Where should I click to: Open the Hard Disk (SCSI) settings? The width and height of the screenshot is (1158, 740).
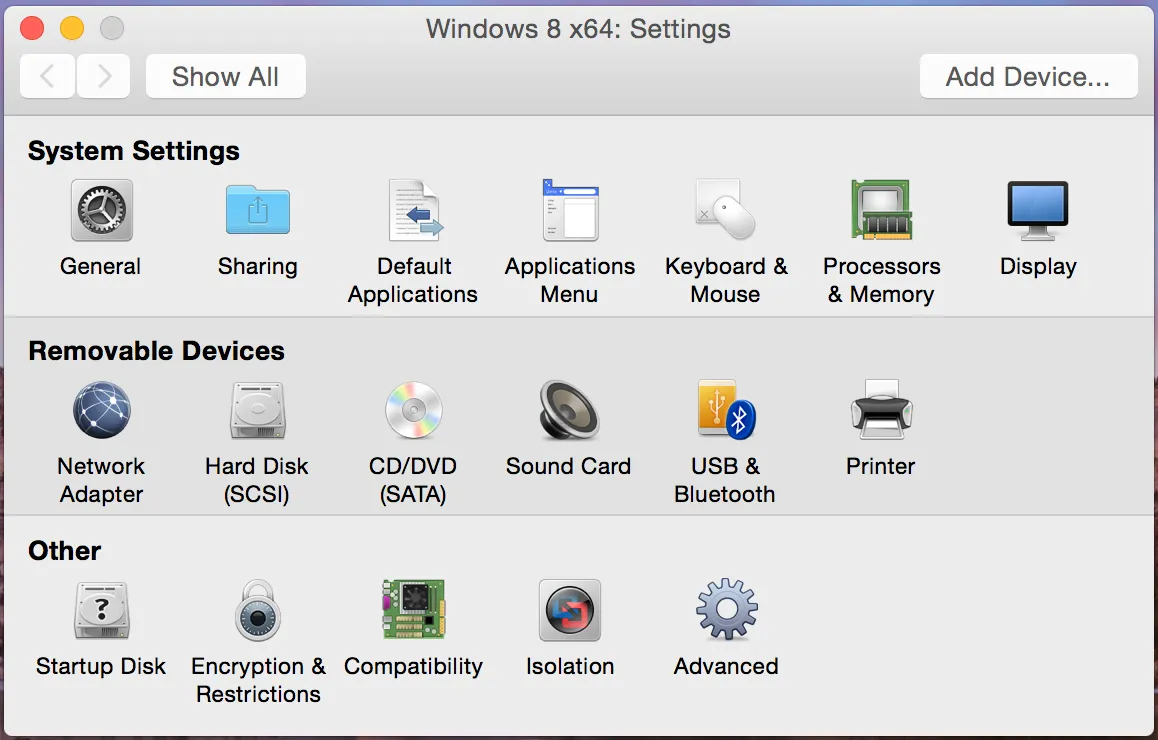tap(258, 410)
